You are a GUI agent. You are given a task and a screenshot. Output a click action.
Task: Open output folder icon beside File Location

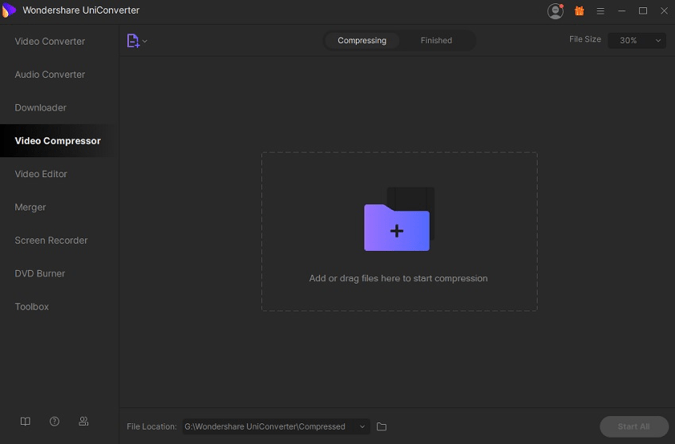pyautogui.click(x=381, y=427)
